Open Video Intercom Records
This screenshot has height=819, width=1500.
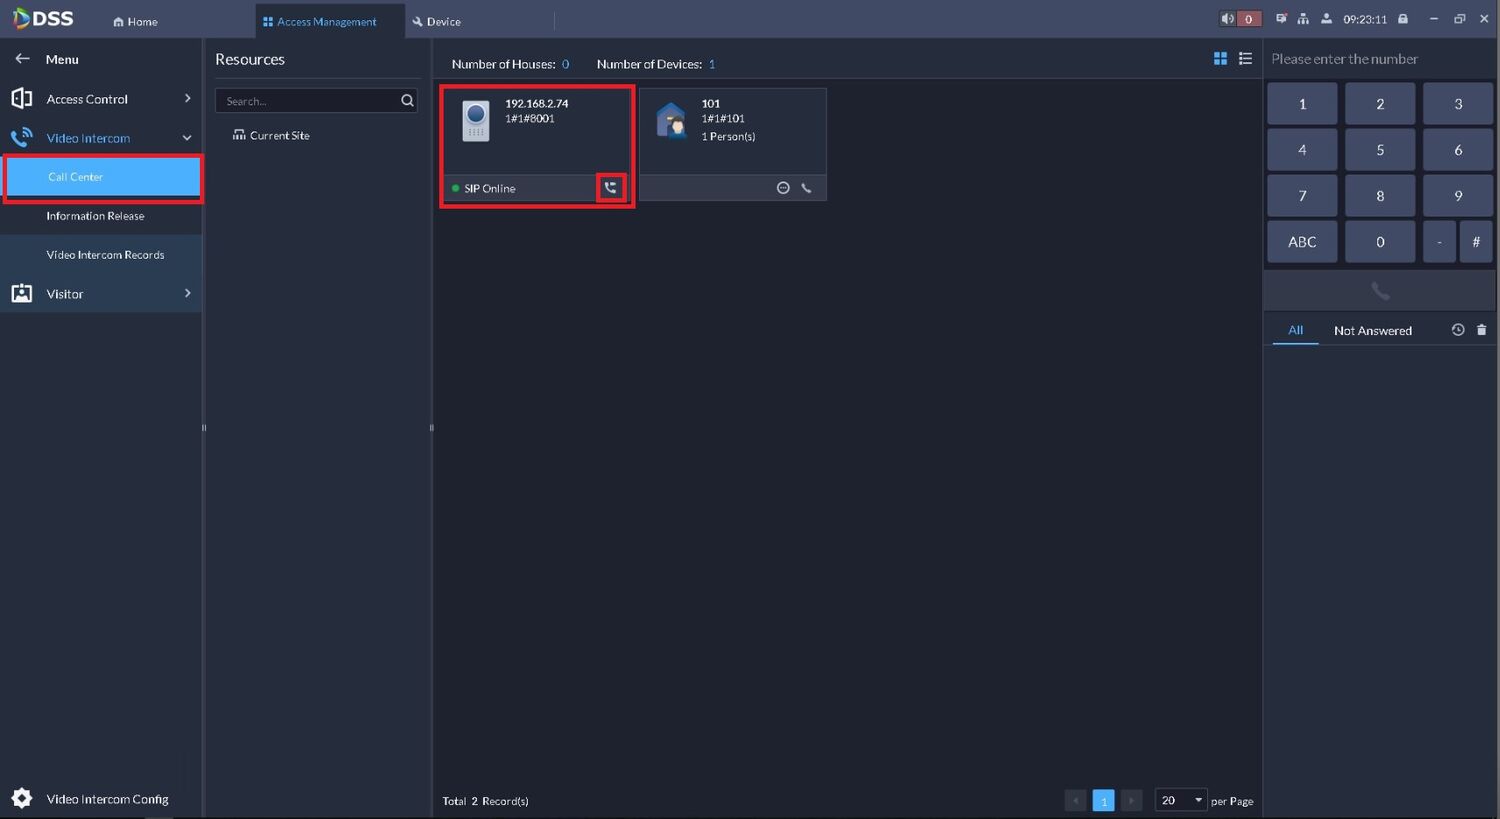tap(105, 255)
